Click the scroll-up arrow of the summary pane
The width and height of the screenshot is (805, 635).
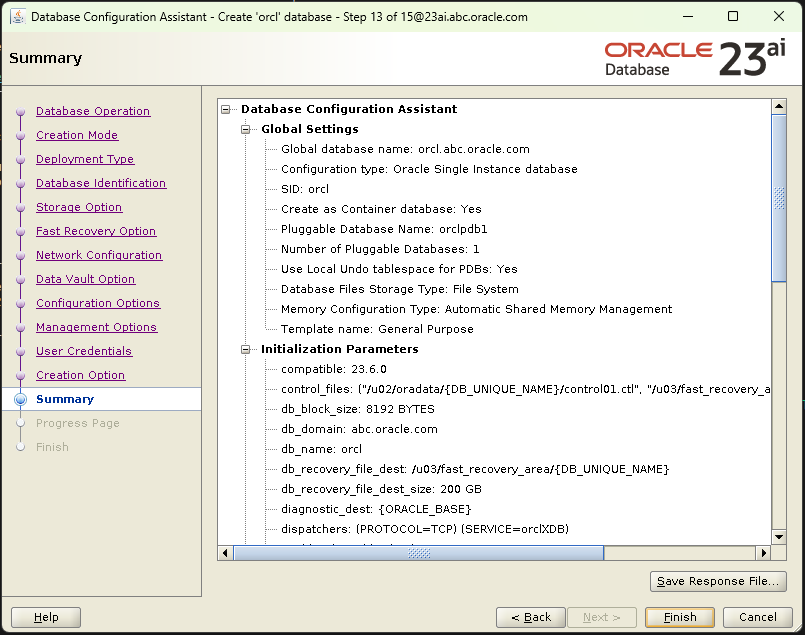point(779,104)
